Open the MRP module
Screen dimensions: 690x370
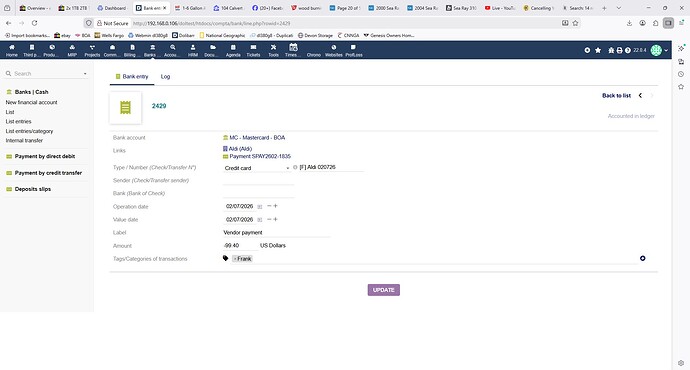click(x=72, y=50)
